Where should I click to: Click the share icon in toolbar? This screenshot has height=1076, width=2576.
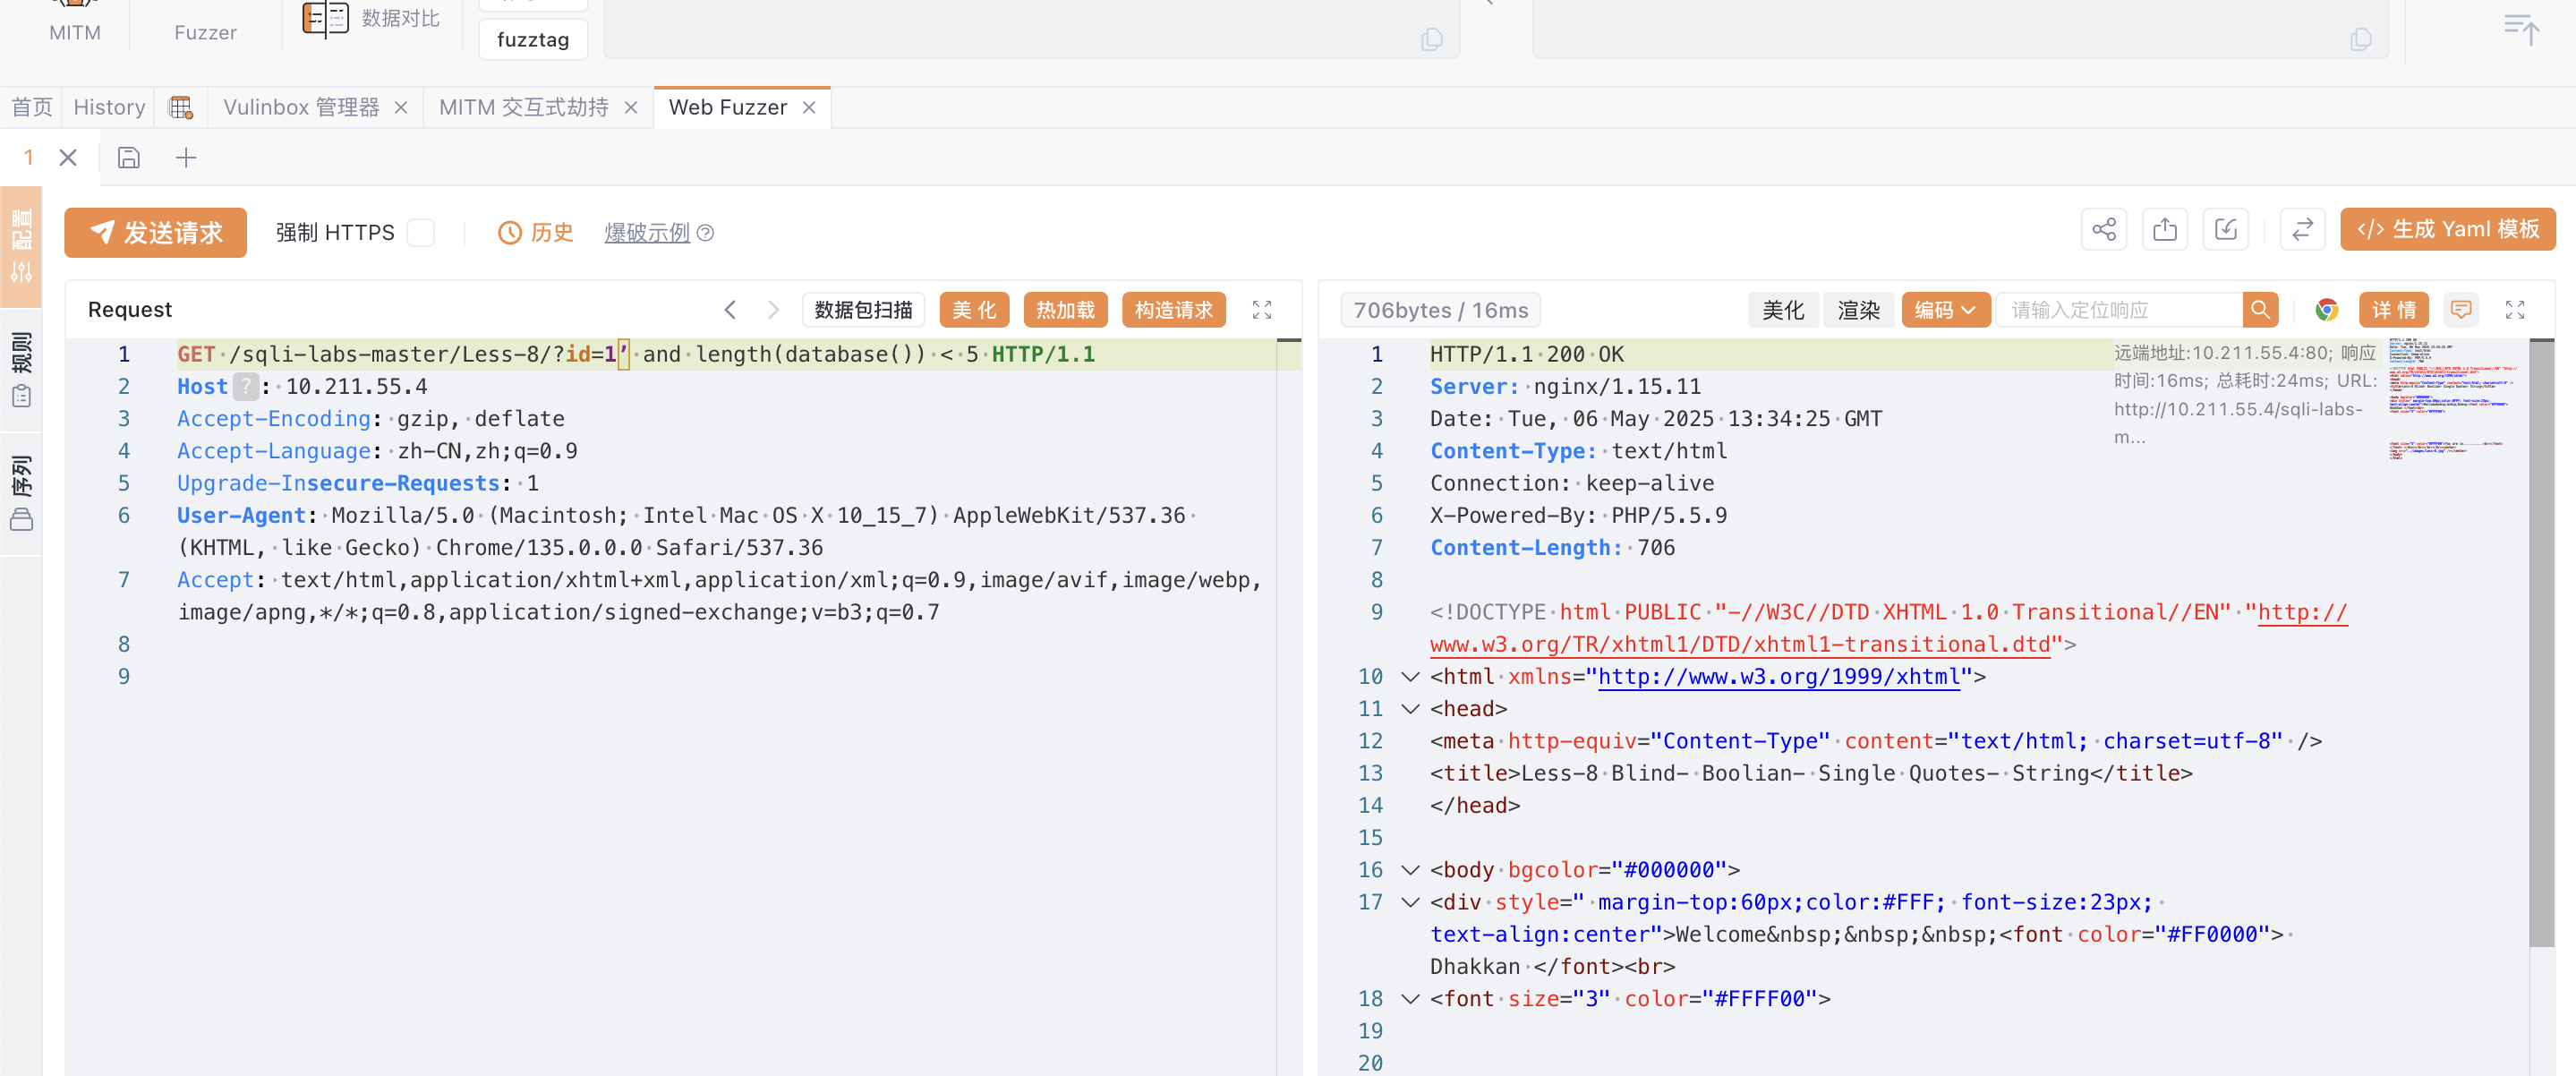(2103, 230)
